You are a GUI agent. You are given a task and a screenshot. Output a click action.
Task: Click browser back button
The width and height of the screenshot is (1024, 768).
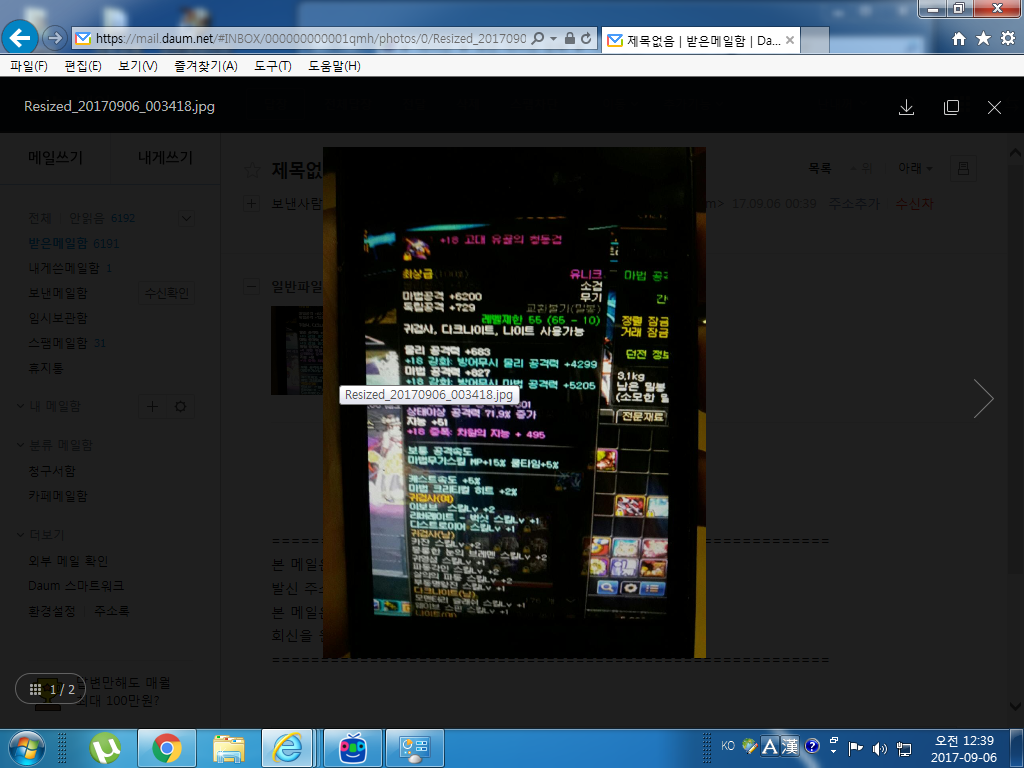(20, 38)
